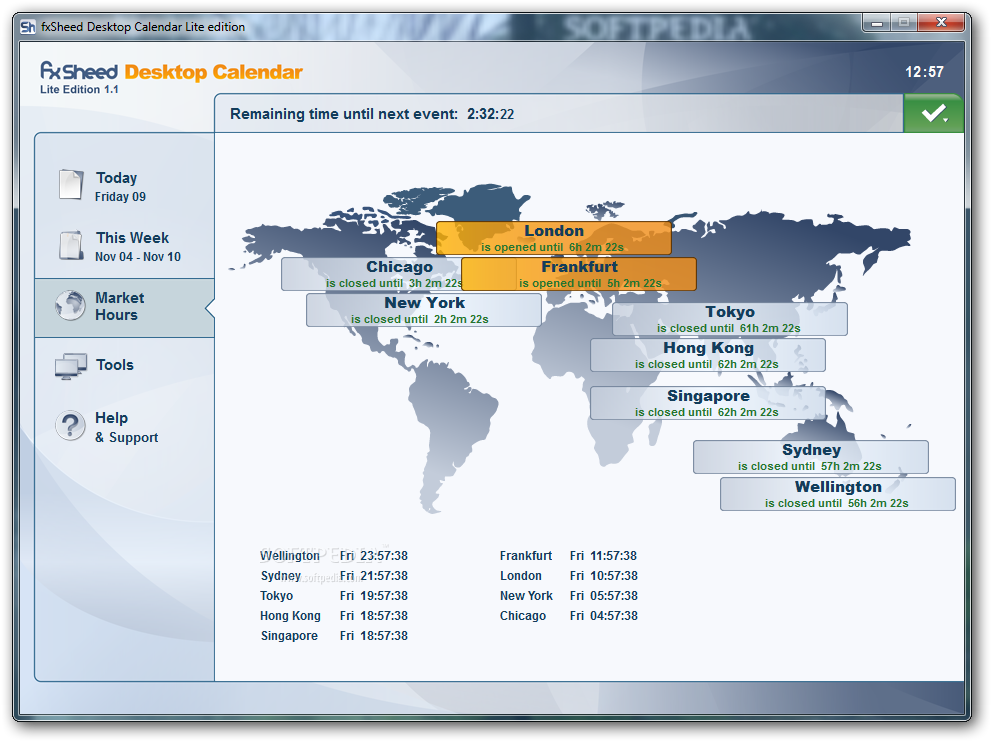Screen dimensions: 992x742
Task: Select the London market box
Action: 554,238
